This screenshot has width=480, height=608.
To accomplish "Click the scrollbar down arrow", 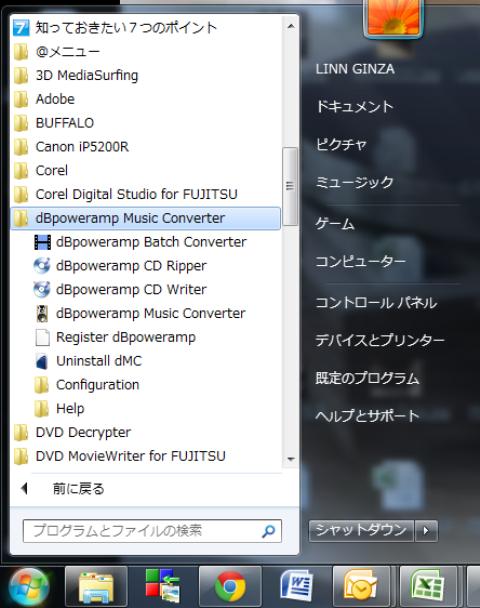I will tap(290, 459).
